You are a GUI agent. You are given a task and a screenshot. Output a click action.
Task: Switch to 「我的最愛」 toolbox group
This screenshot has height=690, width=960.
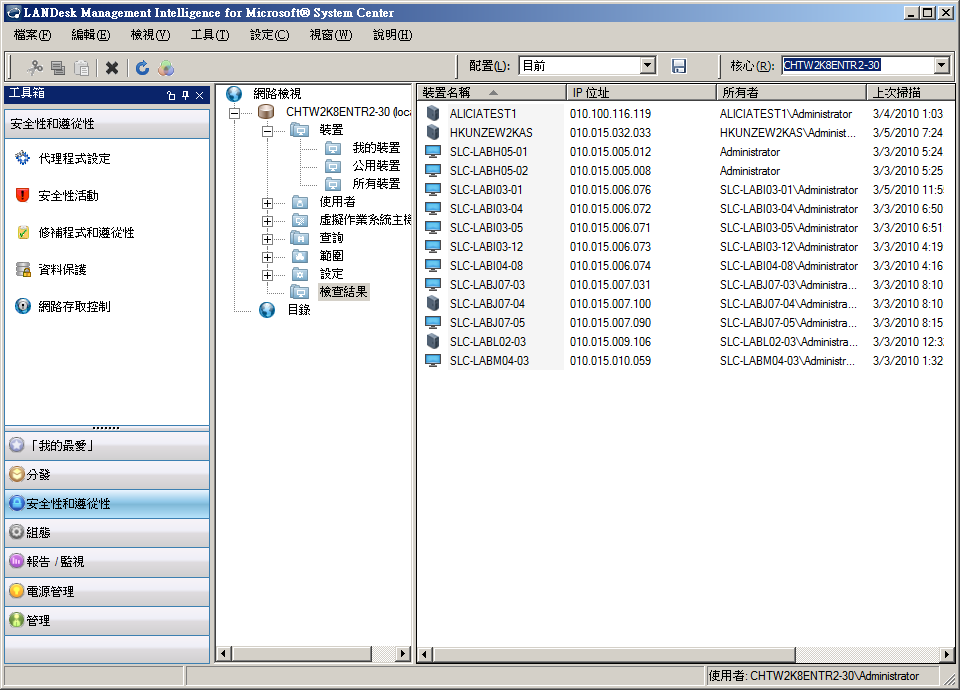pyautogui.click(x=107, y=446)
